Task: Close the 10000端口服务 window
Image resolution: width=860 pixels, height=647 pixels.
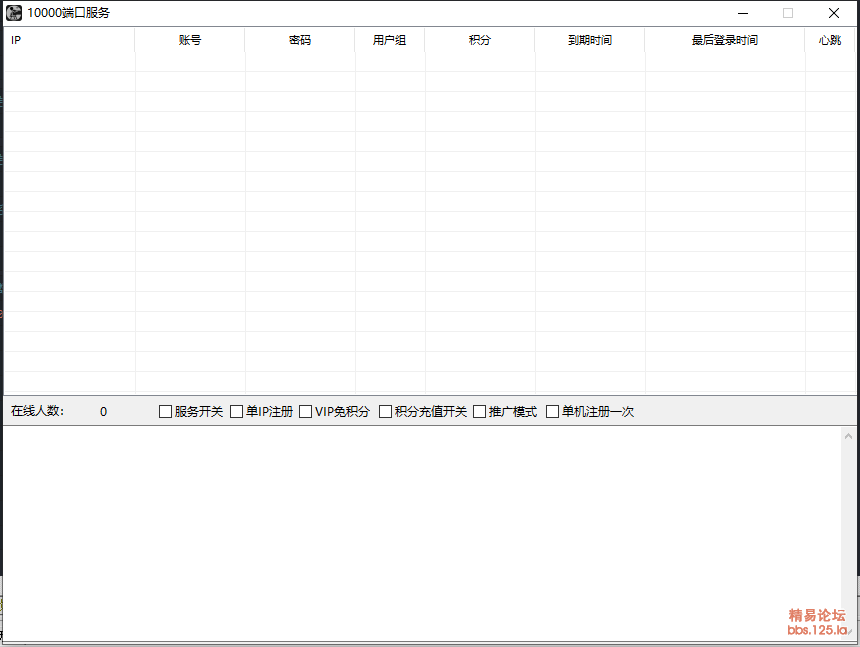Action: click(833, 13)
